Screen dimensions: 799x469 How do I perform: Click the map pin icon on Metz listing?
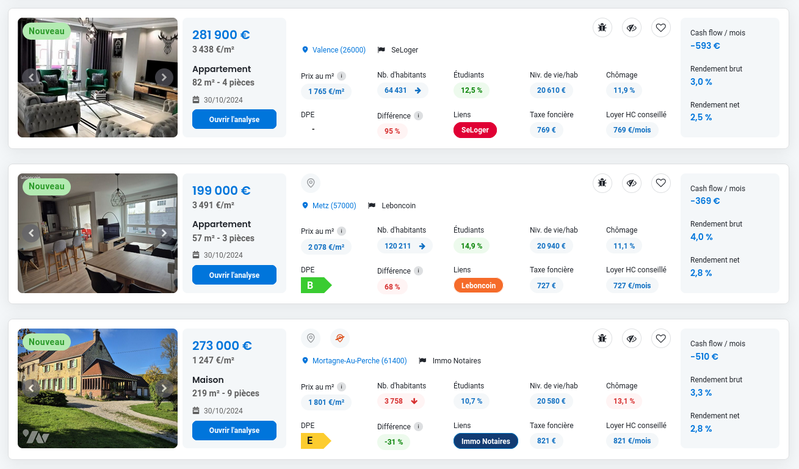(x=310, y=183)
